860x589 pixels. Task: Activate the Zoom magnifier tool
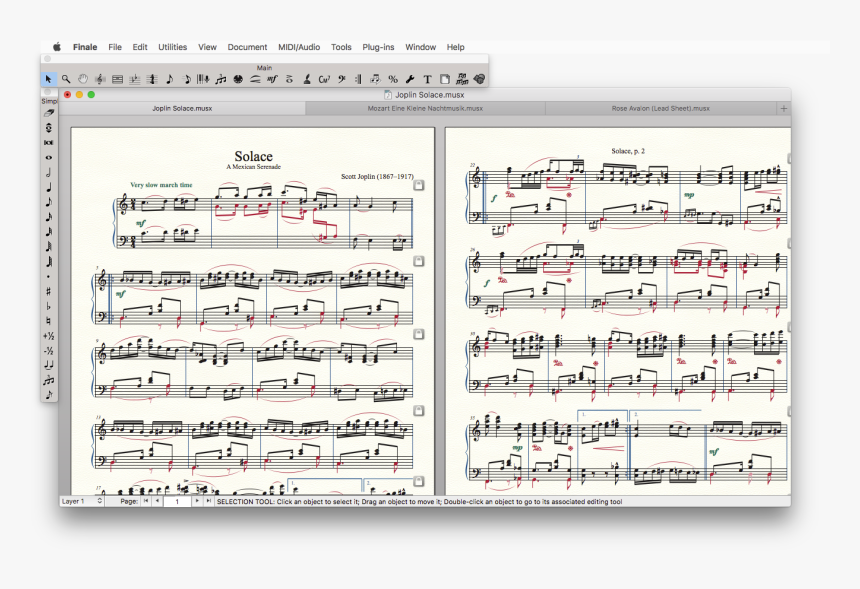pyautogui.click(x=66, y=79)
